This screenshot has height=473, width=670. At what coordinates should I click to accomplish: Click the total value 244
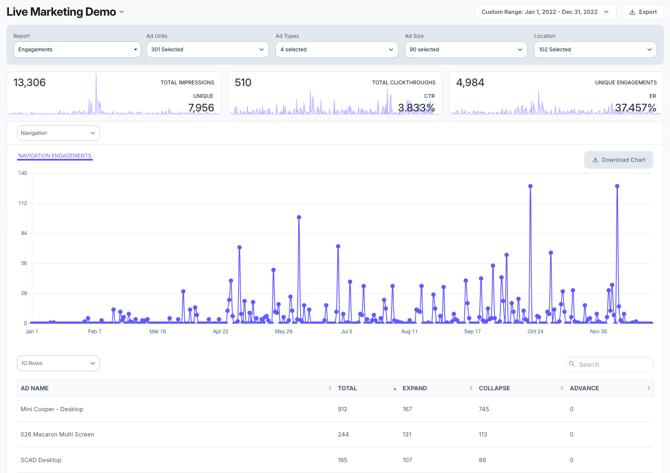343,434
